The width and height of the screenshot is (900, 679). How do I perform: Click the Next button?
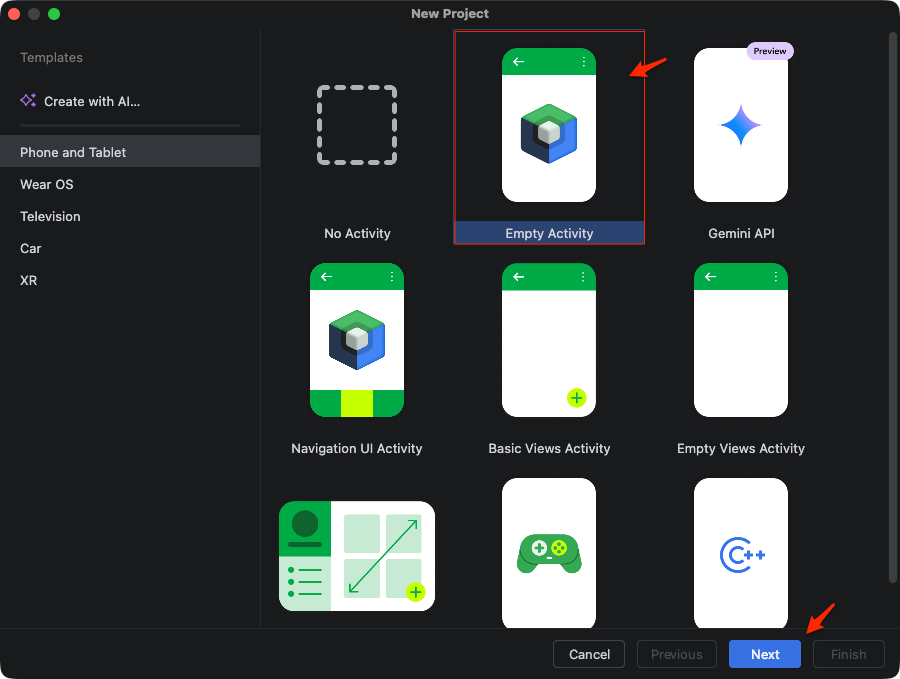(765, 654)
